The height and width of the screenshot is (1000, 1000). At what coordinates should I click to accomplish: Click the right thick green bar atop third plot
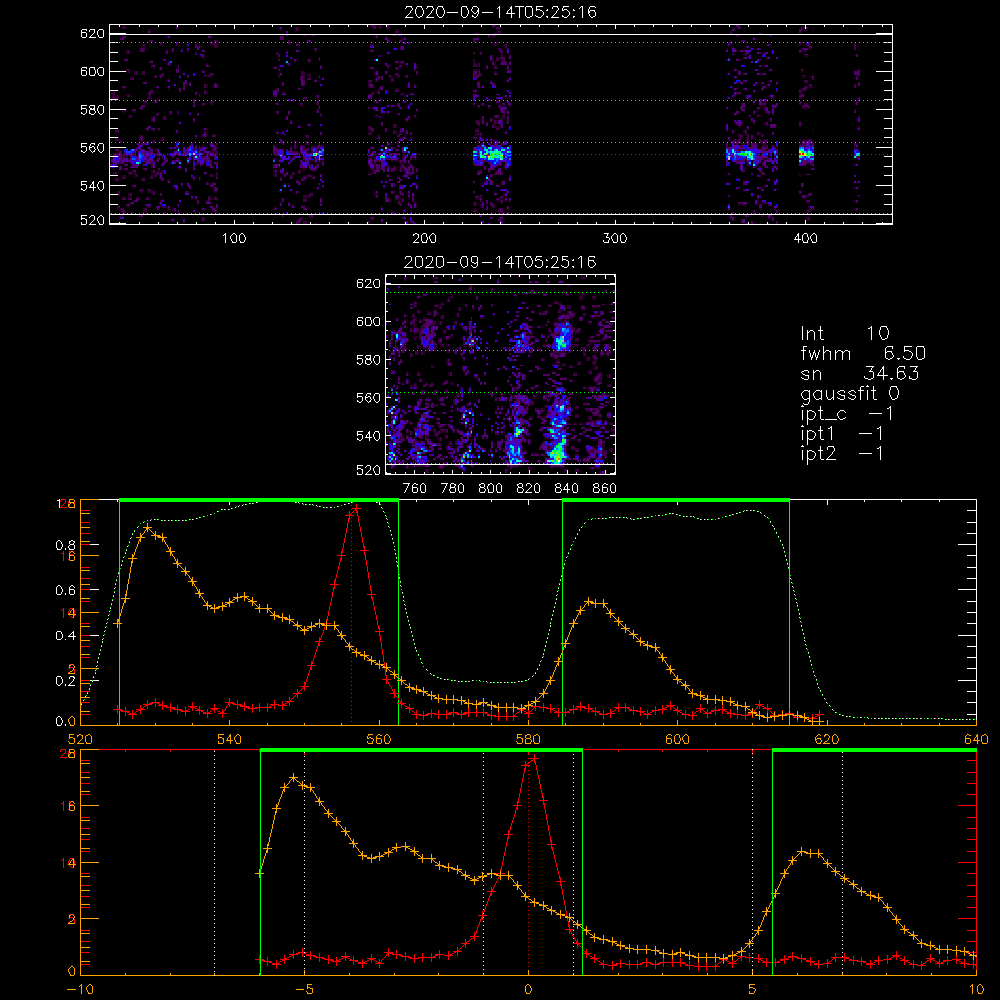coord(676,500)
